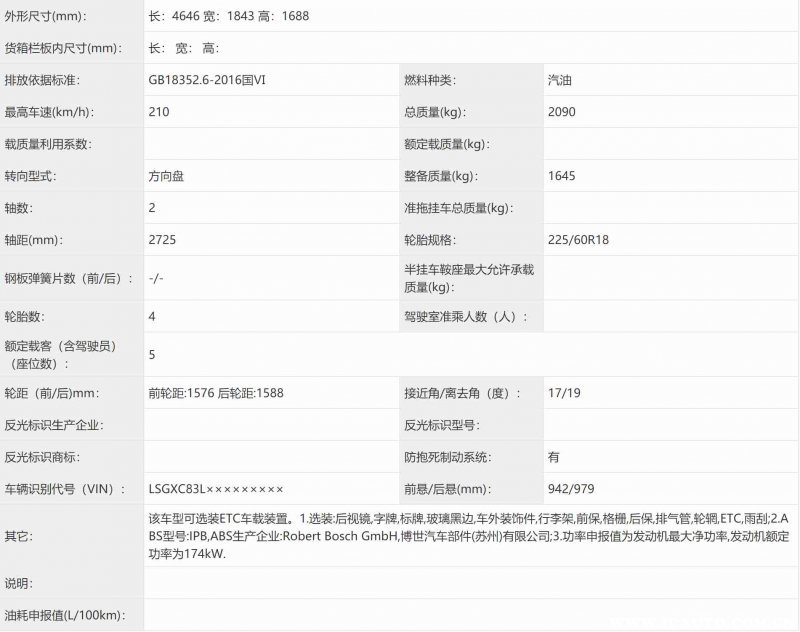Image resolution: width=800 pixels, height=632 pixels.
Task: Click the 转向型式 value 方向盘
Action: point(166,176)
